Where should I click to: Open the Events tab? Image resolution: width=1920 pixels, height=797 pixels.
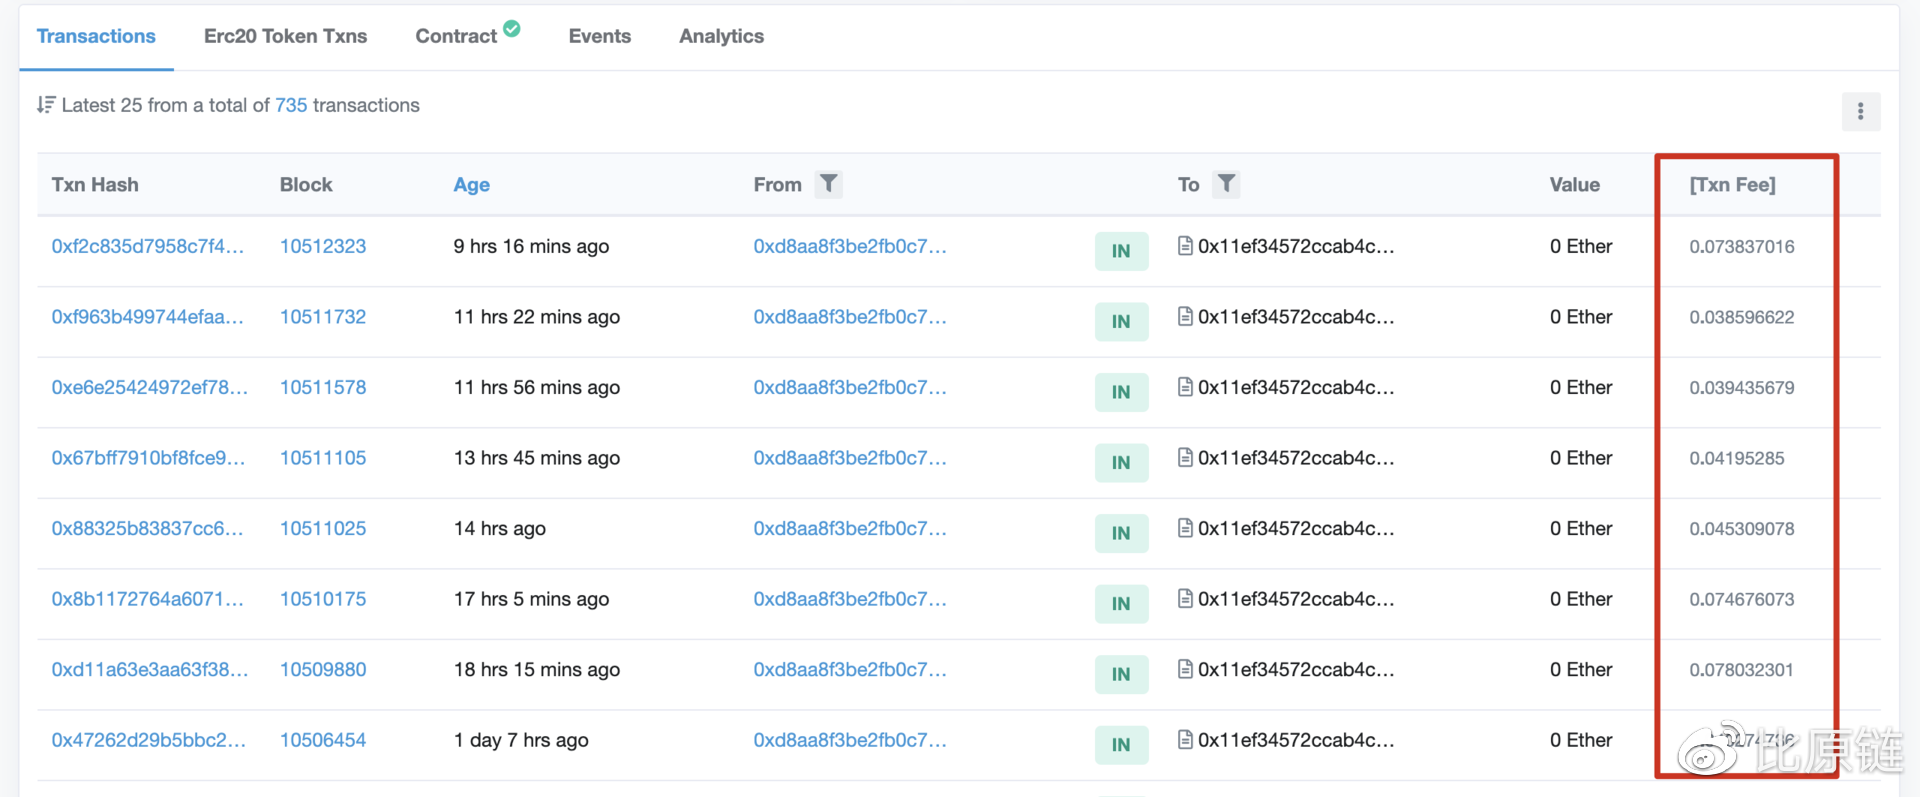click(599, 36)
